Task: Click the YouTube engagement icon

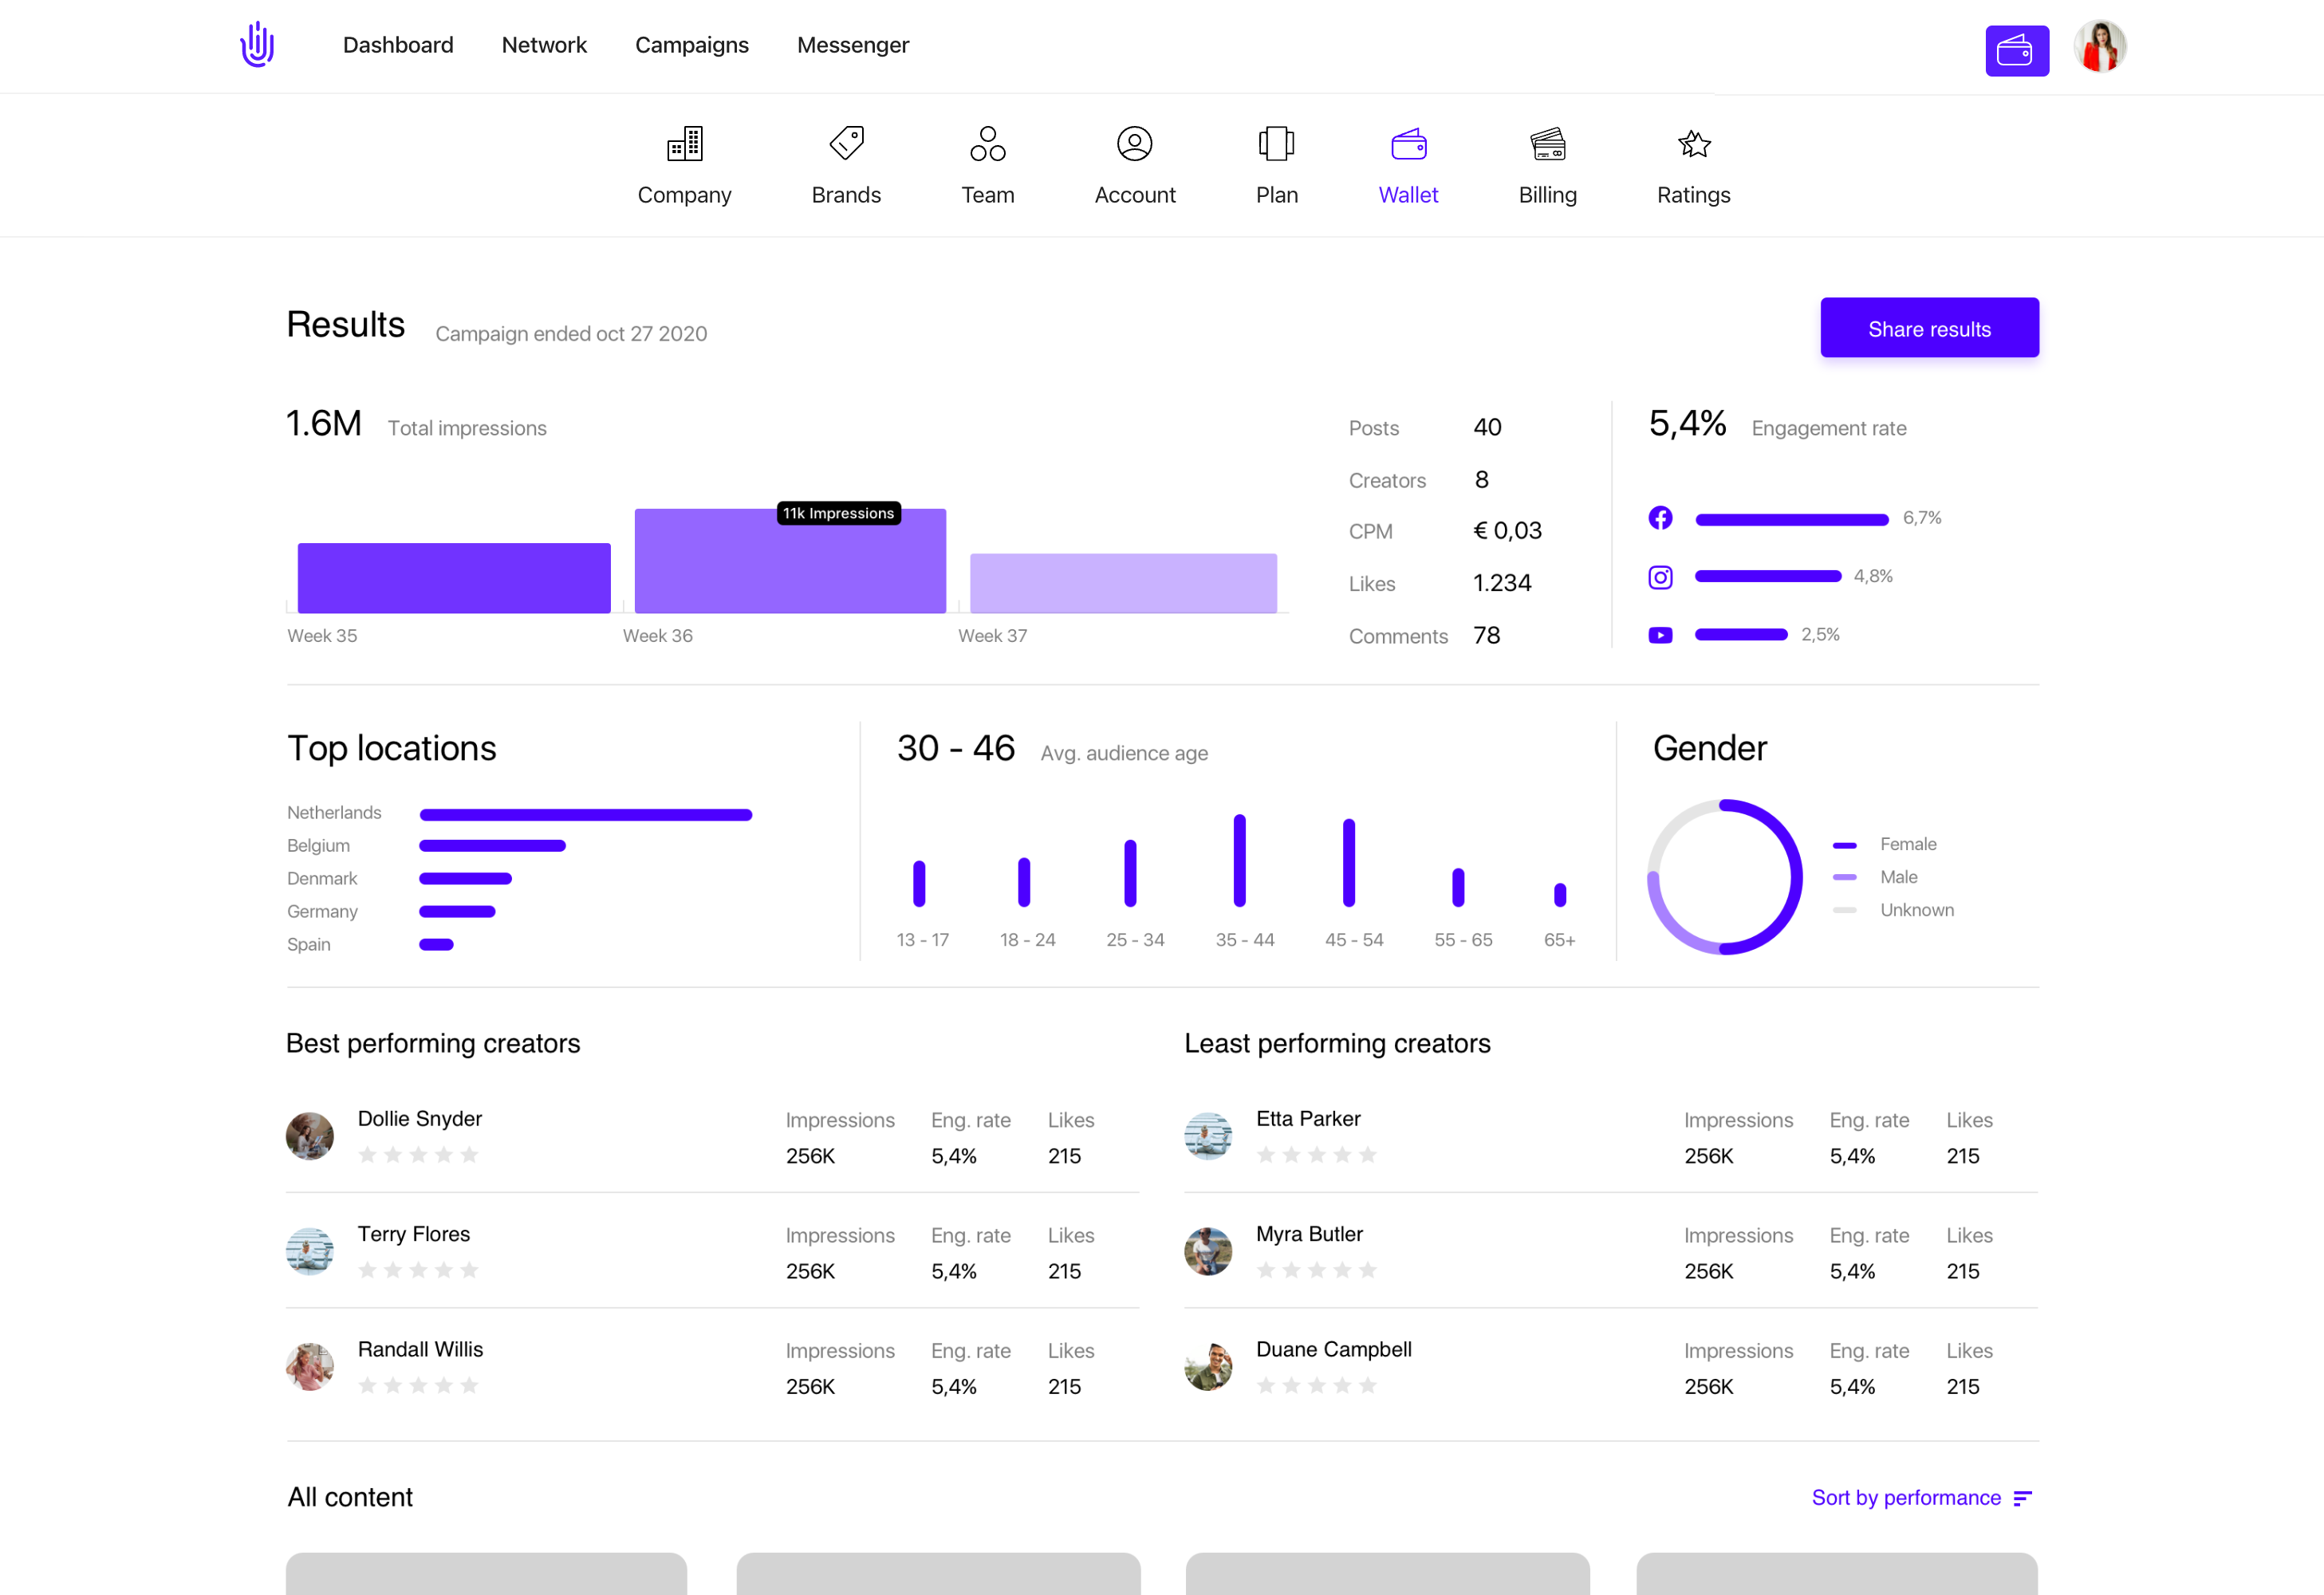Action: (x=1660, y=635)
